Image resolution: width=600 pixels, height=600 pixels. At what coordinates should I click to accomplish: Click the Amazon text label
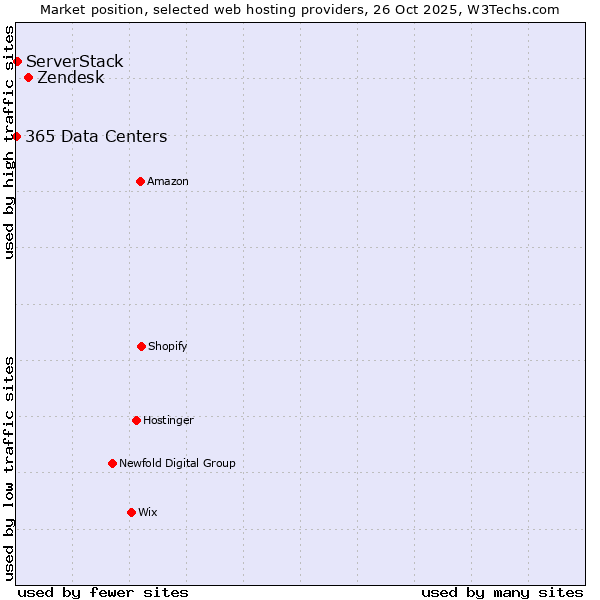[x=168, y=181]
